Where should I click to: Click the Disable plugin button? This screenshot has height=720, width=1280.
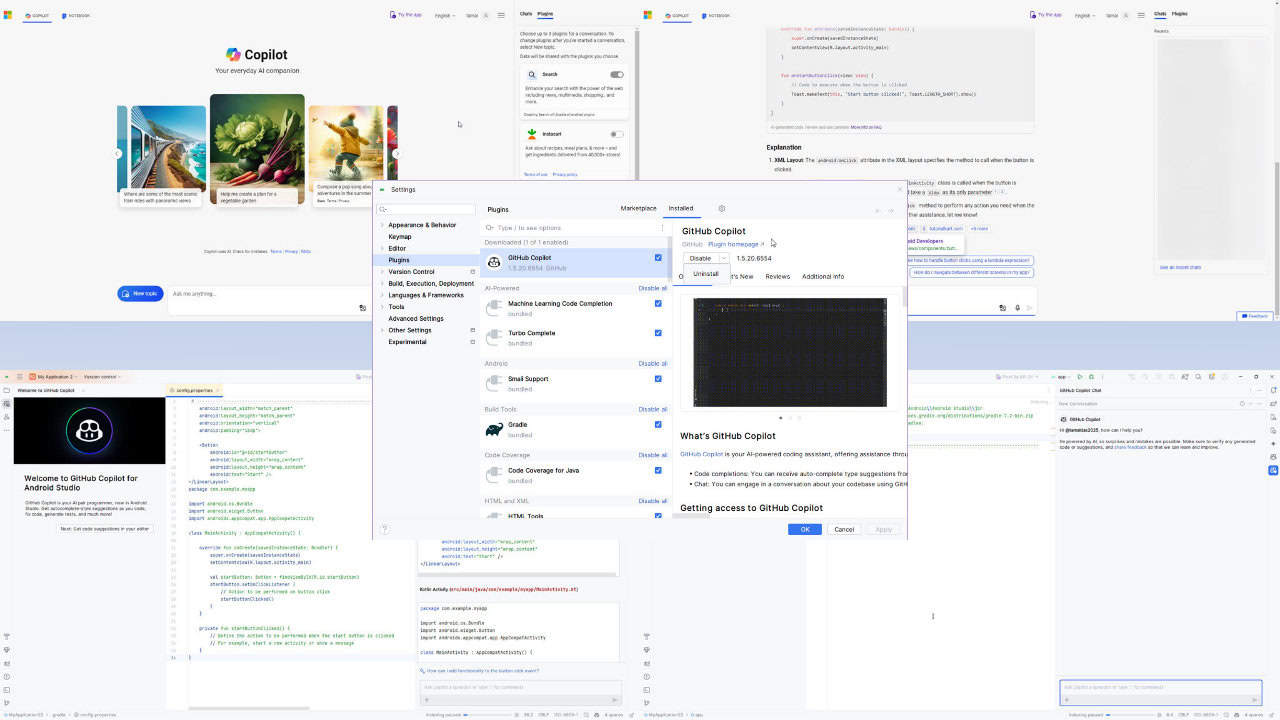coord(701,258)
